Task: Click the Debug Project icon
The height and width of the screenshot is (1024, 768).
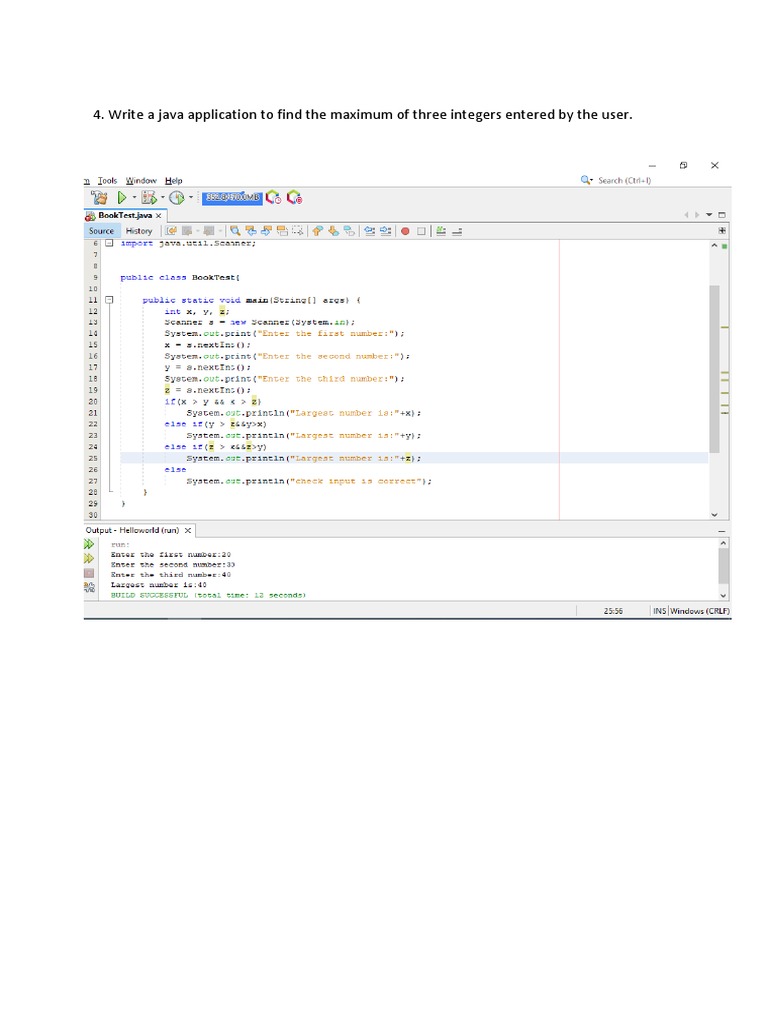Action: [148, 198]
